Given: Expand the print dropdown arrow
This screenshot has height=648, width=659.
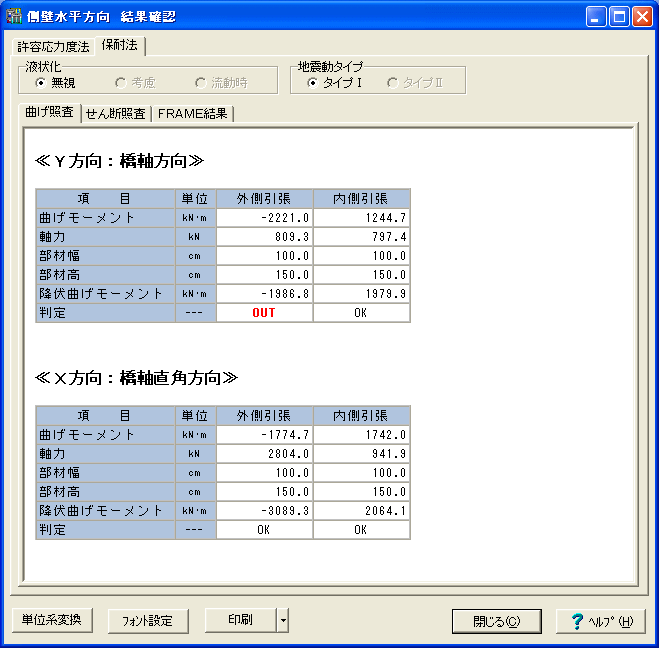Looking at the screenshot, I should click(283, 620).
